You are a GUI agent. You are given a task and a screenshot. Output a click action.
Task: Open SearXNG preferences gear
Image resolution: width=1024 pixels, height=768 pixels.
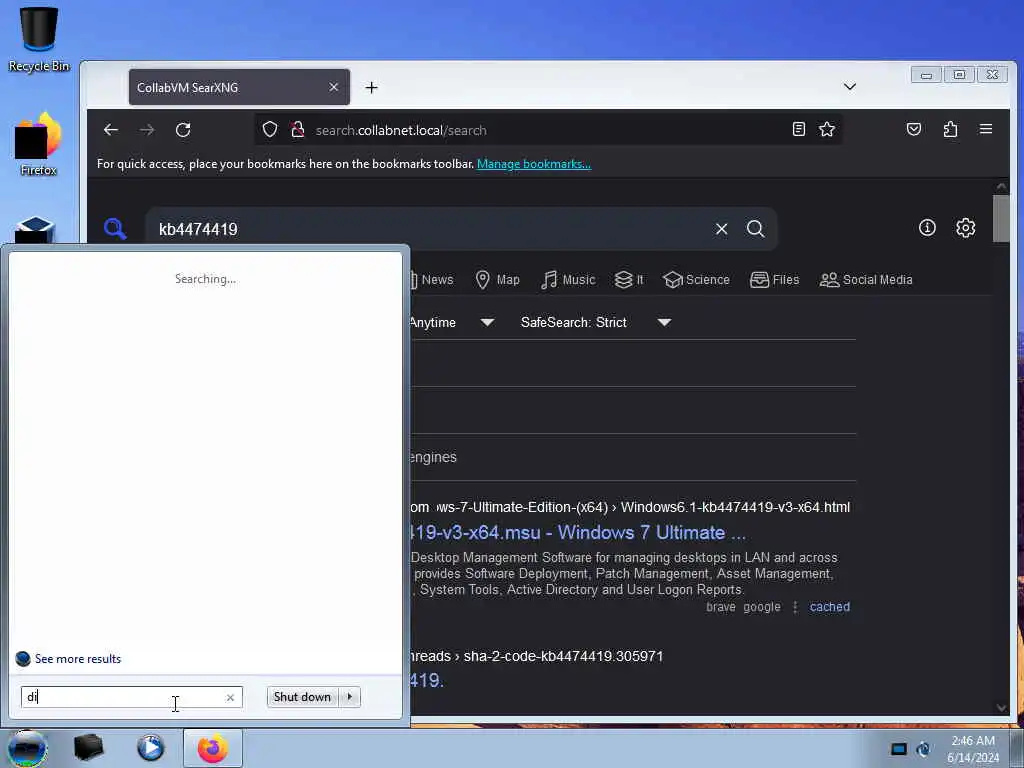[x=965, y=228]
